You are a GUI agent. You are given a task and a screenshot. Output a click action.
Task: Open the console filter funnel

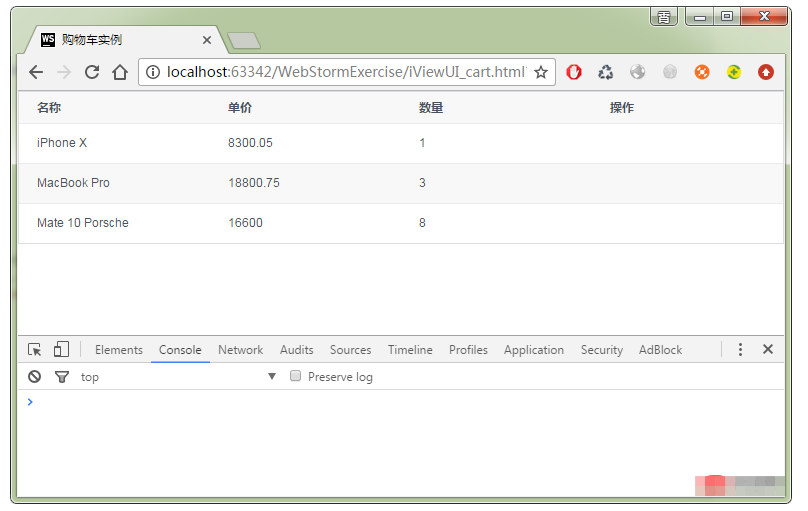click(62, 377)
